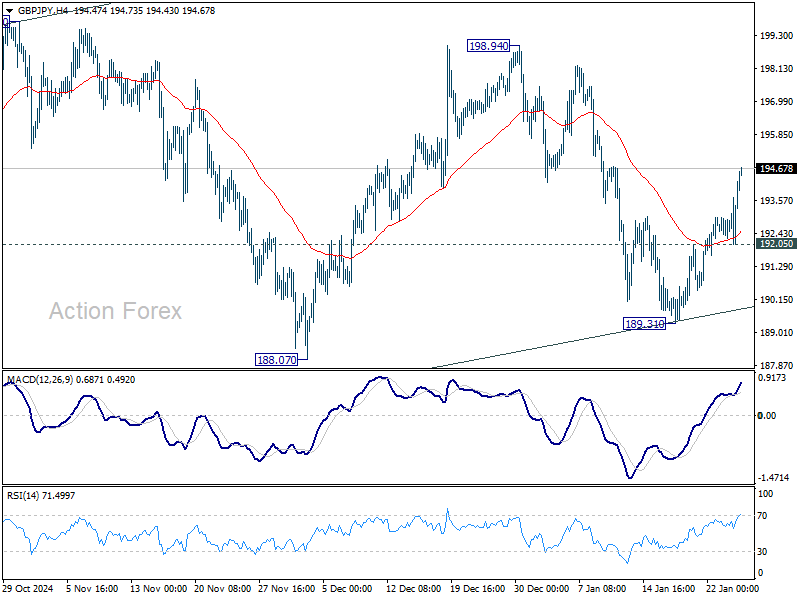Click the 195.850 price axis value
800x600 pixels.
point(777,135)
